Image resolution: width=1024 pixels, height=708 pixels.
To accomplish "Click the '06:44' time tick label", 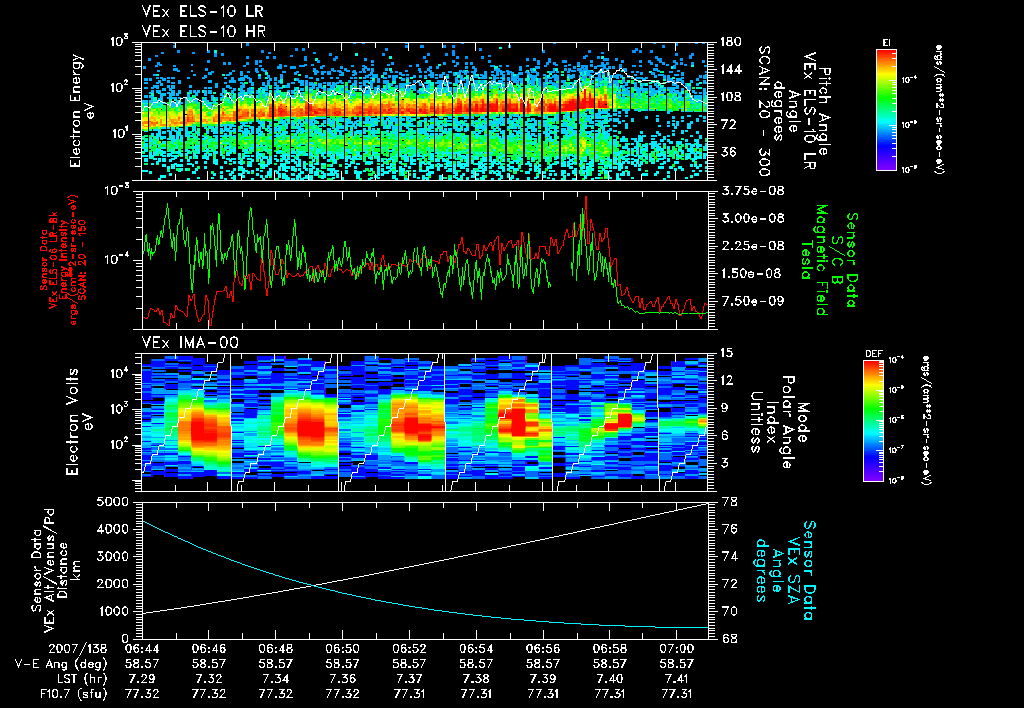I will [142, 649].
